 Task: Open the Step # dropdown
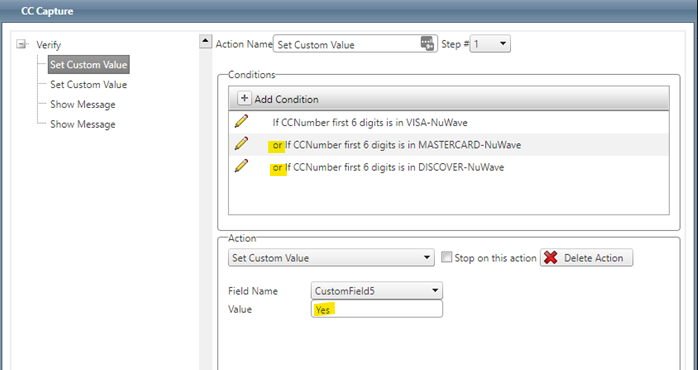coord(490,44)
